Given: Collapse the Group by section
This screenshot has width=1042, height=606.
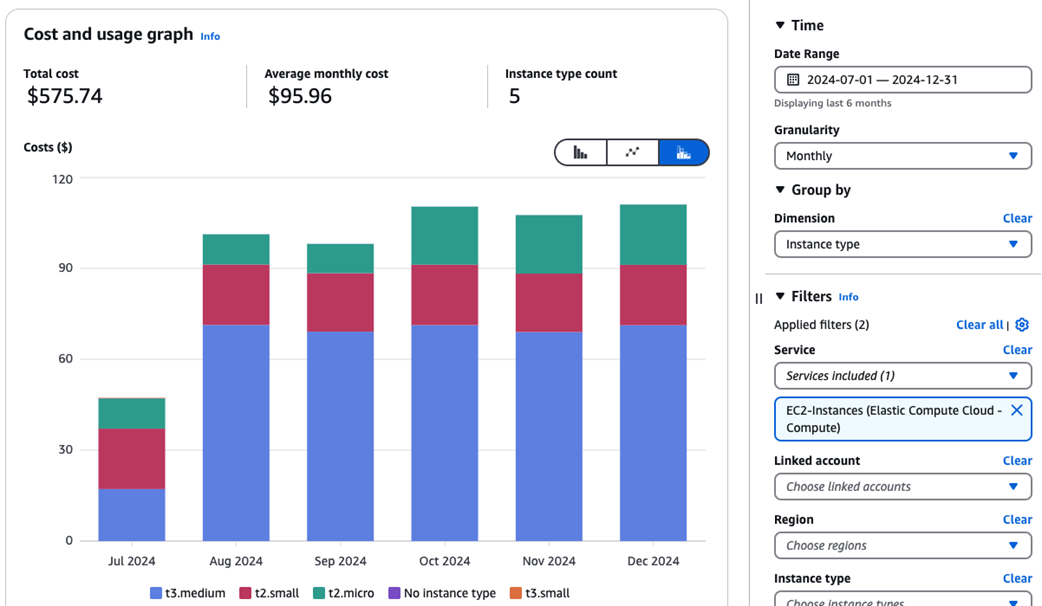Looking at the screenshot, I should (x=780, y=190).
